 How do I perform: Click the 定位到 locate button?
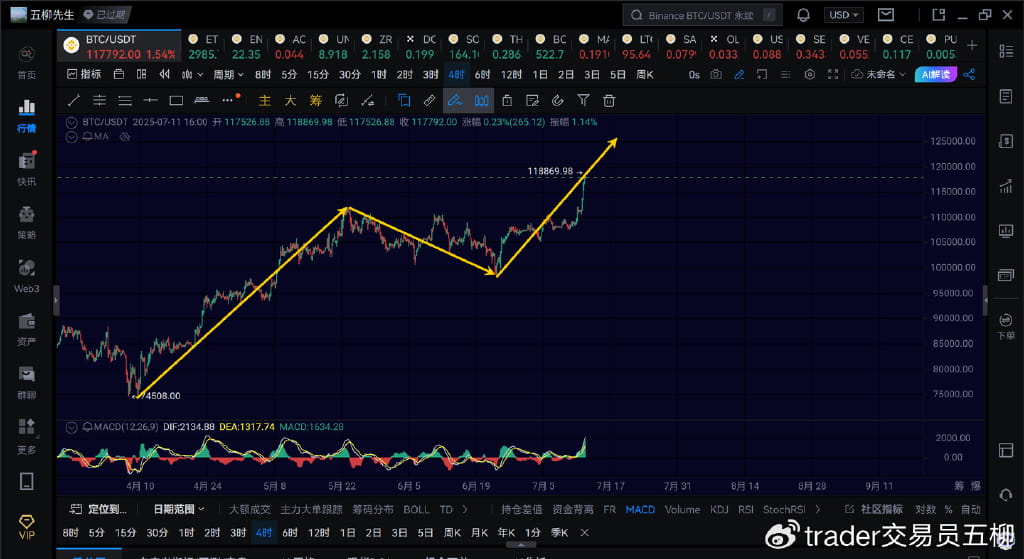point(99,509)
